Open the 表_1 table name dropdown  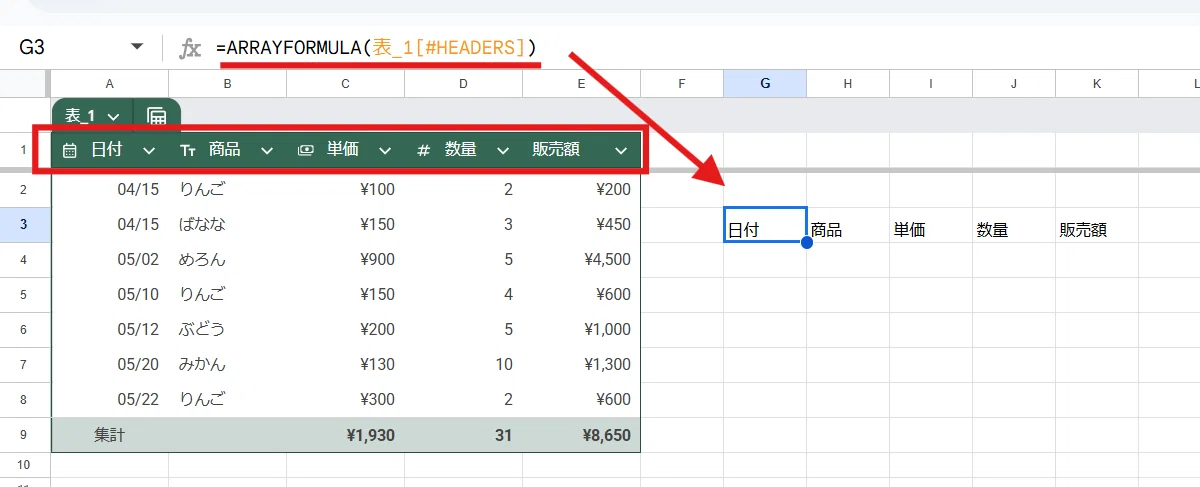pyautogui.click(x=113, y=117)
